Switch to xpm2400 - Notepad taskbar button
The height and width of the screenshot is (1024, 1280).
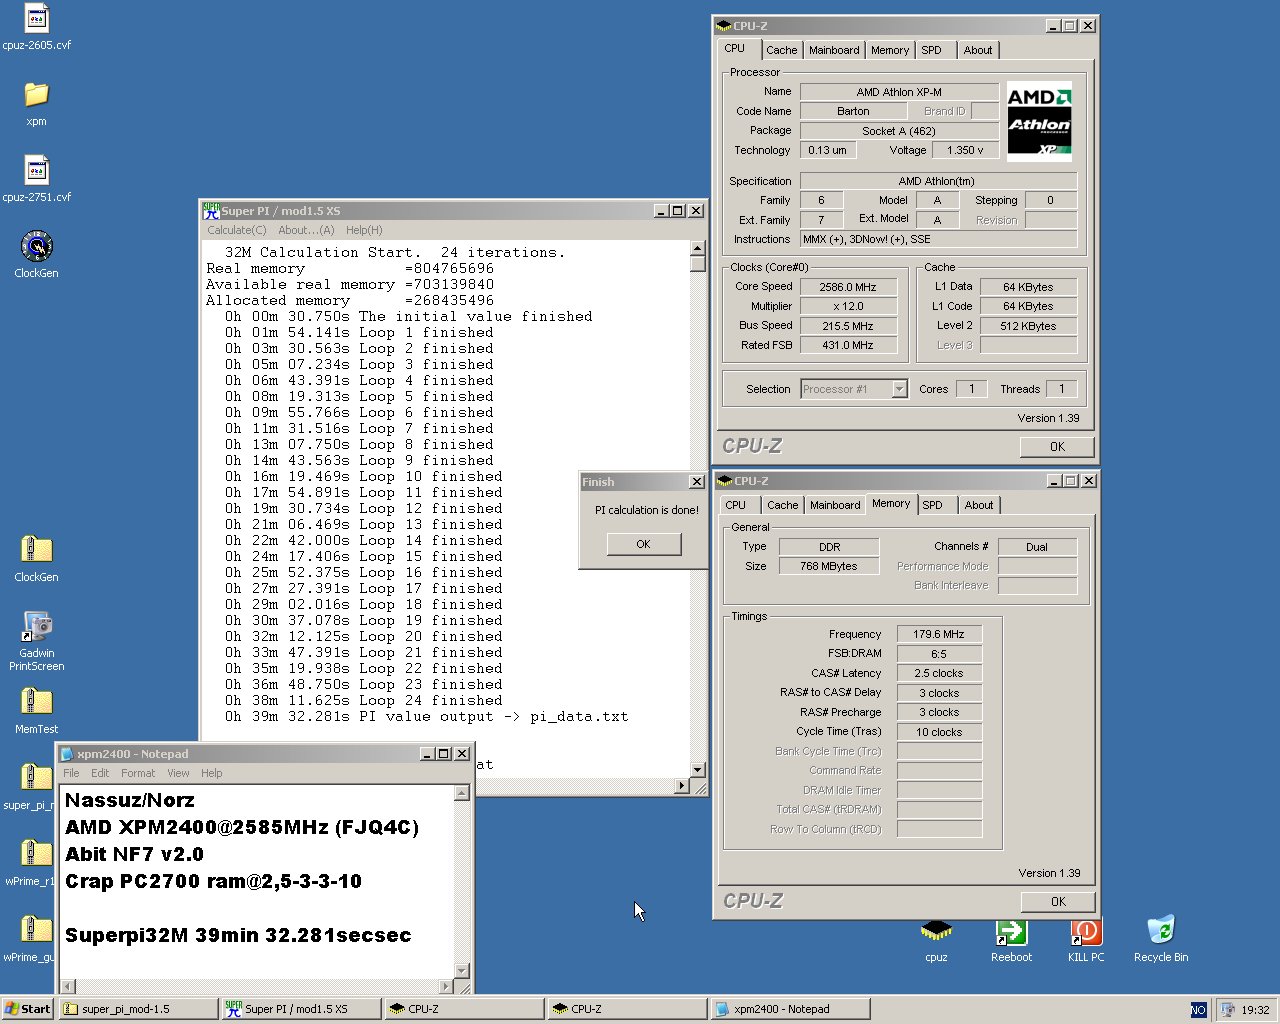(x=790, y=1009)
